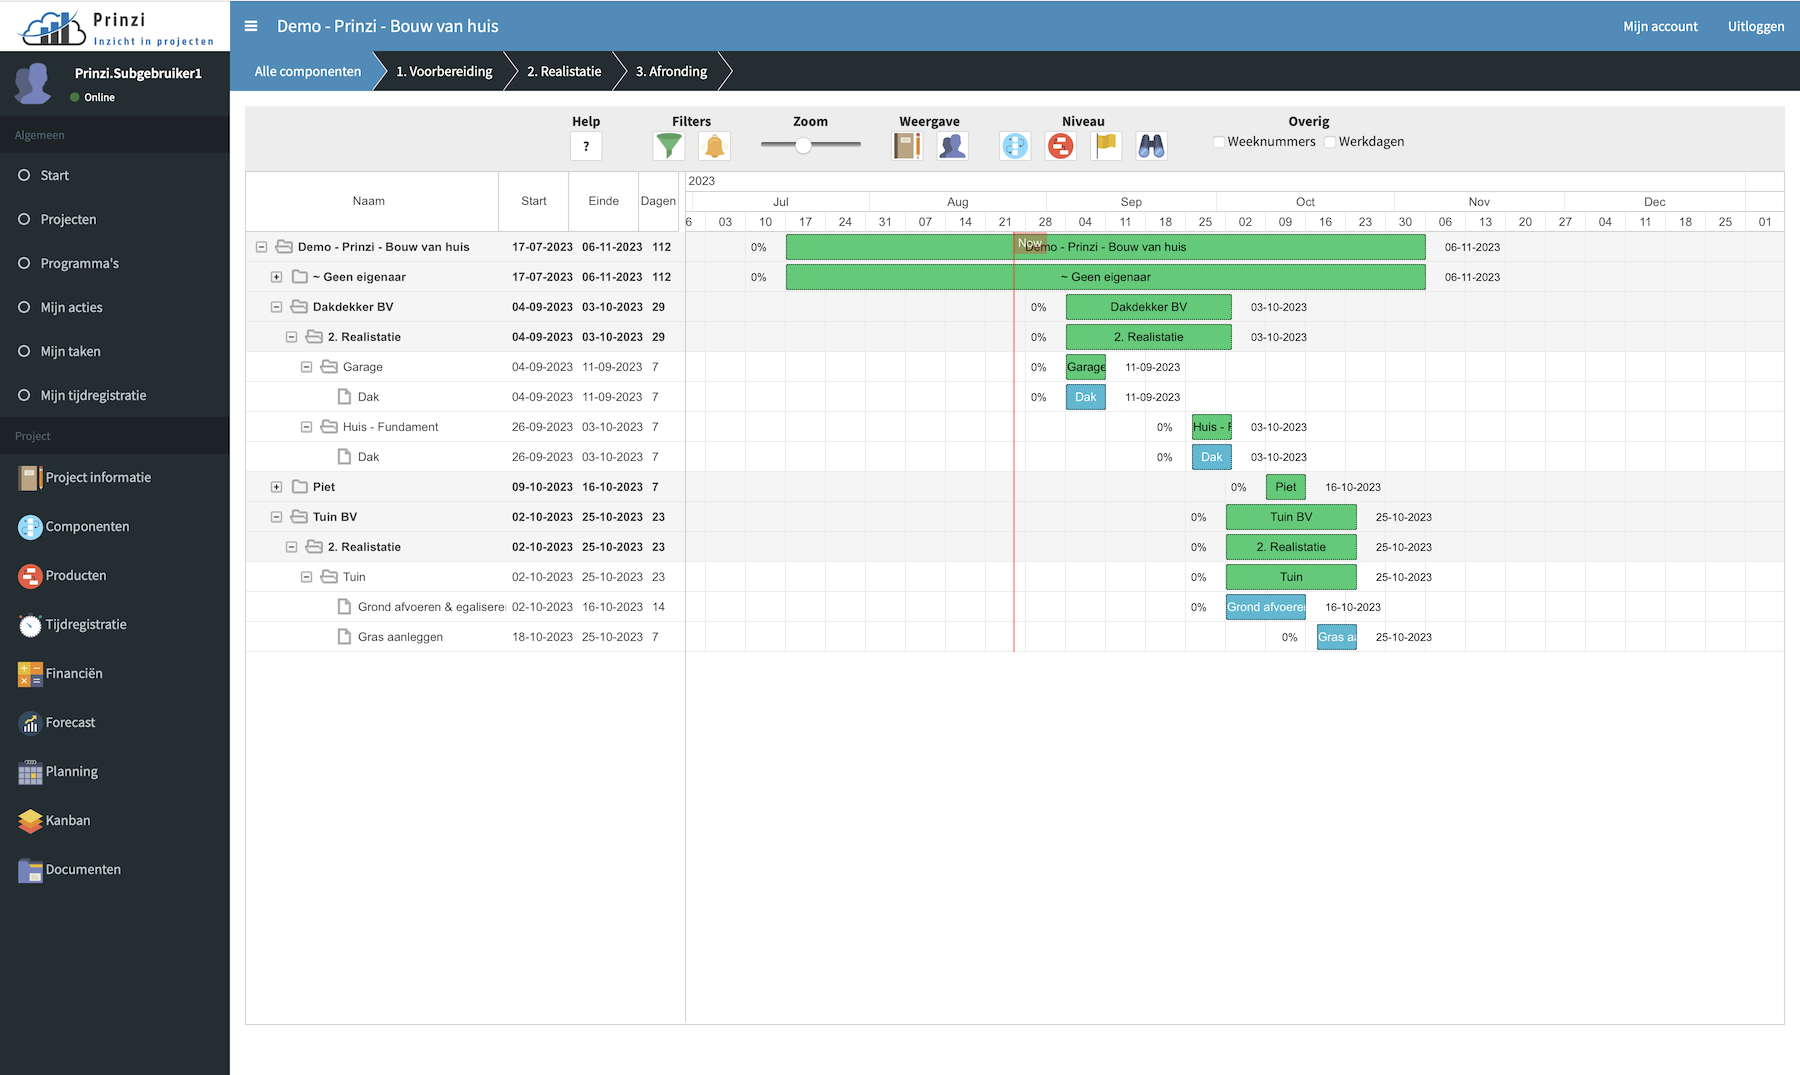Open the green funnel filter
This screenshot has height=1075, width=1800.
coord(668,146)
